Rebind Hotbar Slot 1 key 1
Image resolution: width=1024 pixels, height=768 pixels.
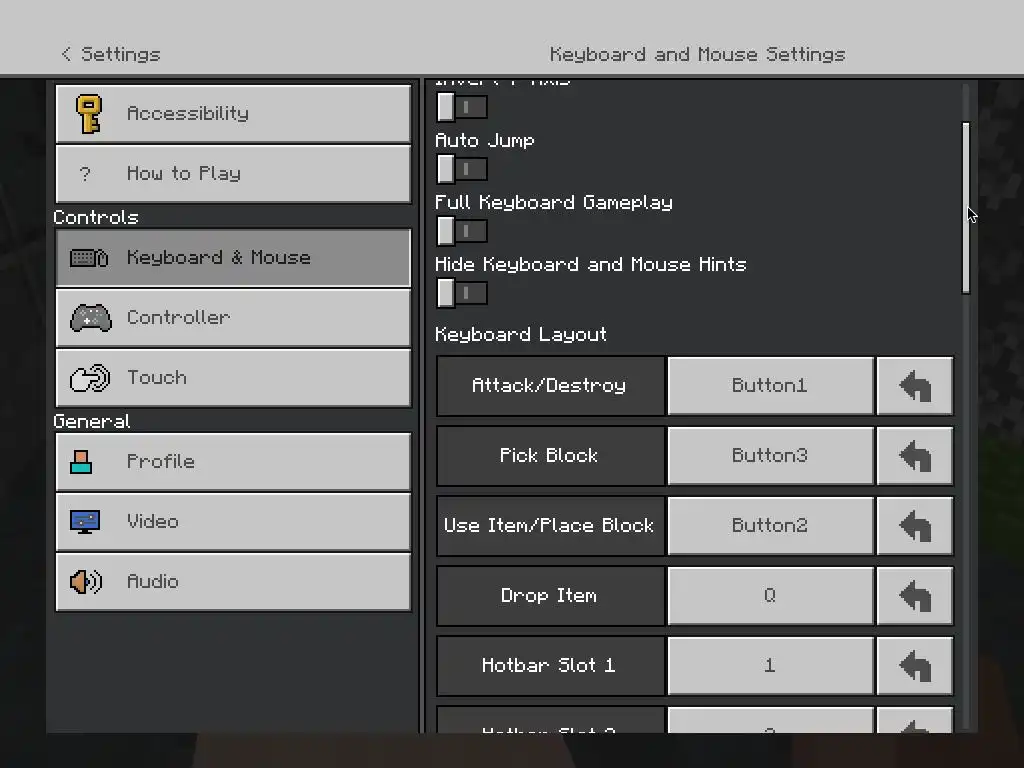coord(770,665)
